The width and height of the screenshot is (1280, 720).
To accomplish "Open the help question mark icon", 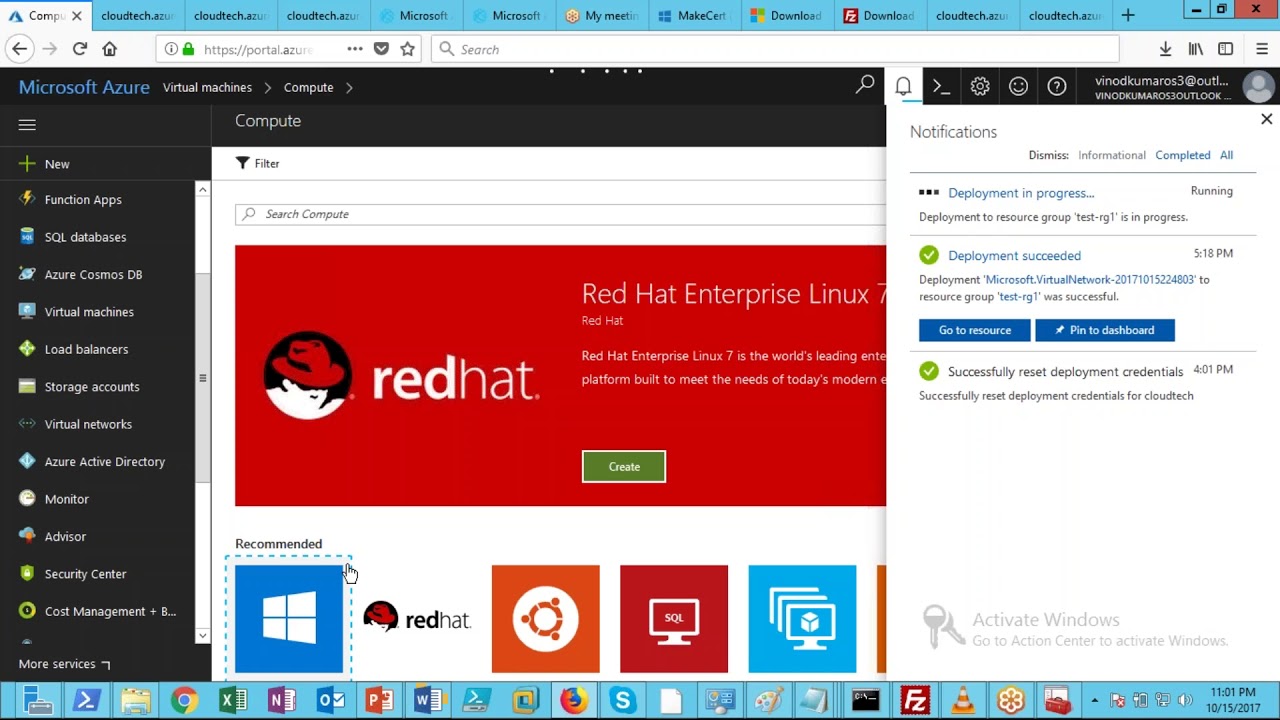I will click(x=1057, y=87).
